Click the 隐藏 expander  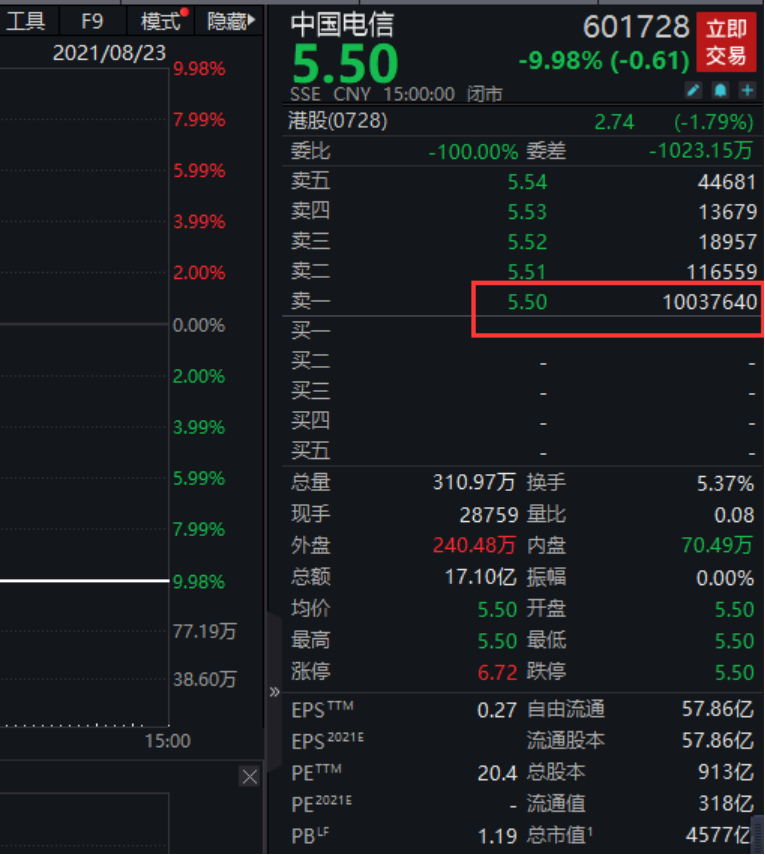(x=231, y=21)
